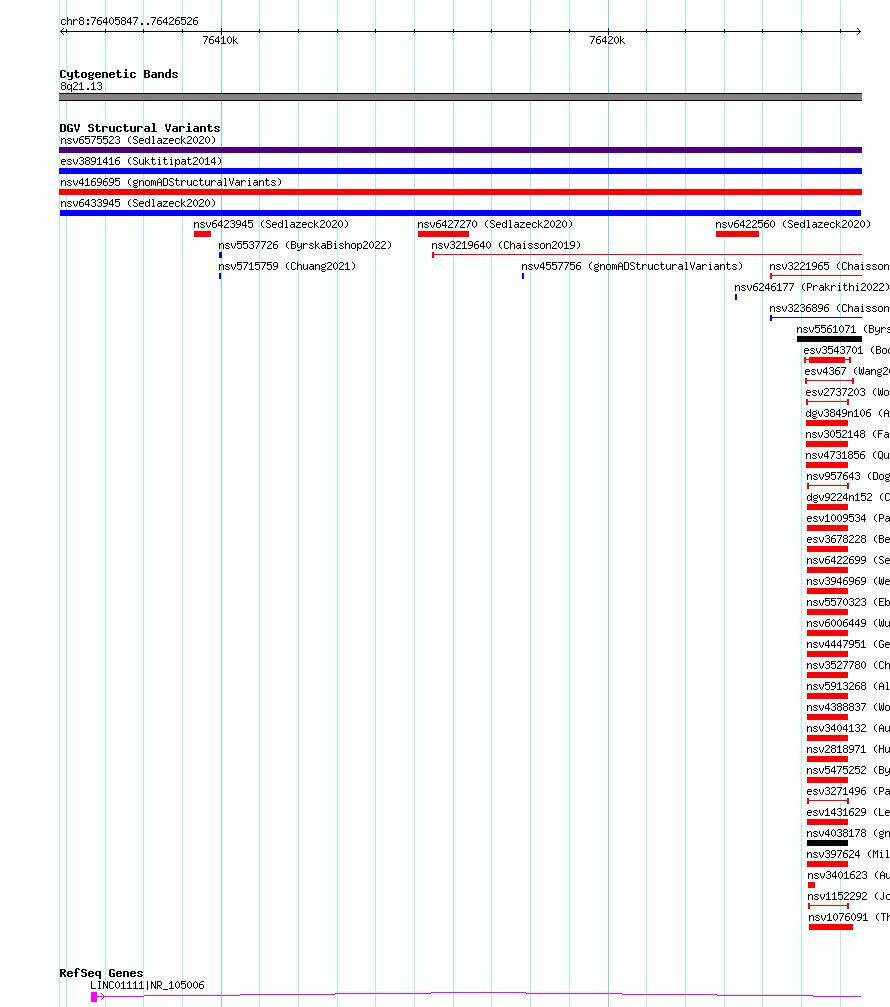Open nsv3527780 variant label
The width and height of the screenshot is (890, 1007).
848,665
